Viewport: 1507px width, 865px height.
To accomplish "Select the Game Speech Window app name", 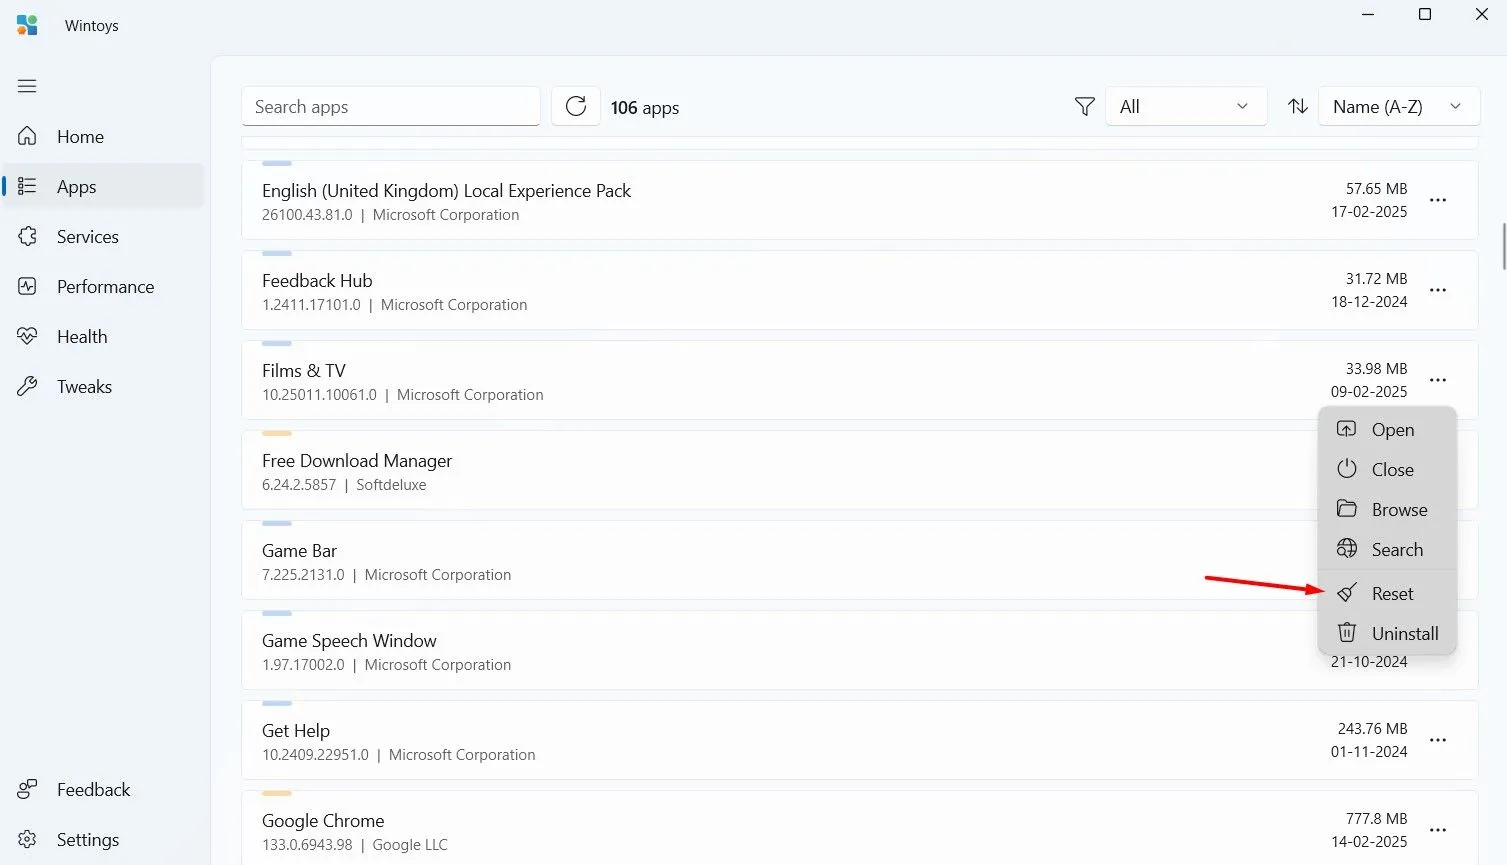I will (349, 641).
